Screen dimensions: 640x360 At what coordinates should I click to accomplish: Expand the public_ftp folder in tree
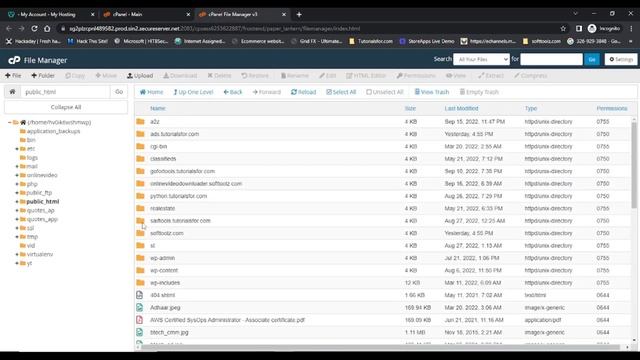pos(17,193)
